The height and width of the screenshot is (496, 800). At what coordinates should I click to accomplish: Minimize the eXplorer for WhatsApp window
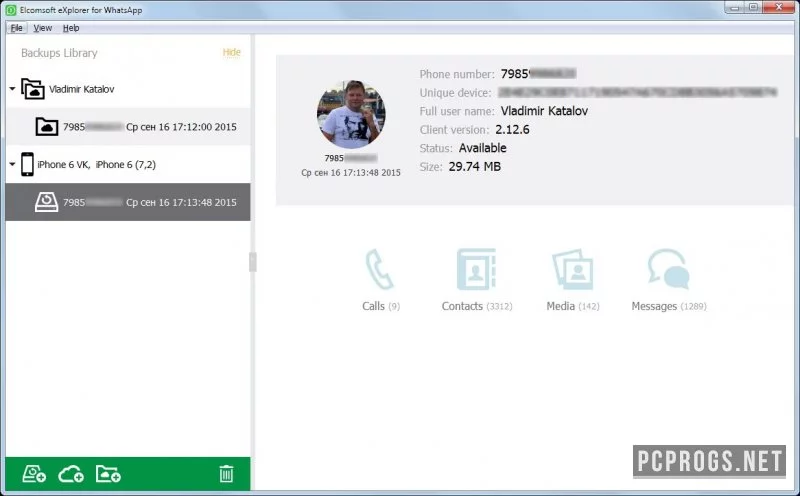tap(735, 7)
